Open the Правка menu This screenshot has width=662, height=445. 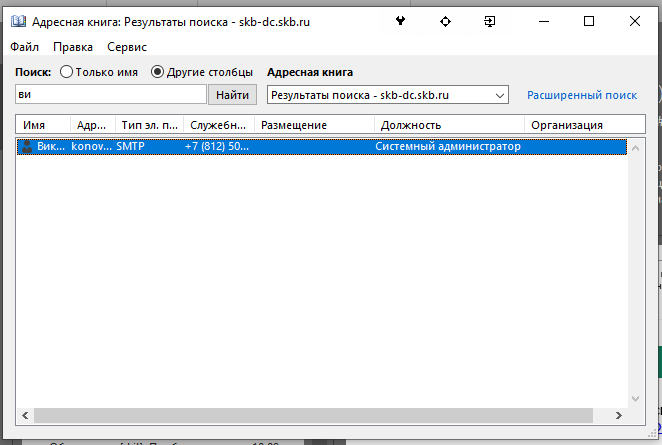(73, 47)
